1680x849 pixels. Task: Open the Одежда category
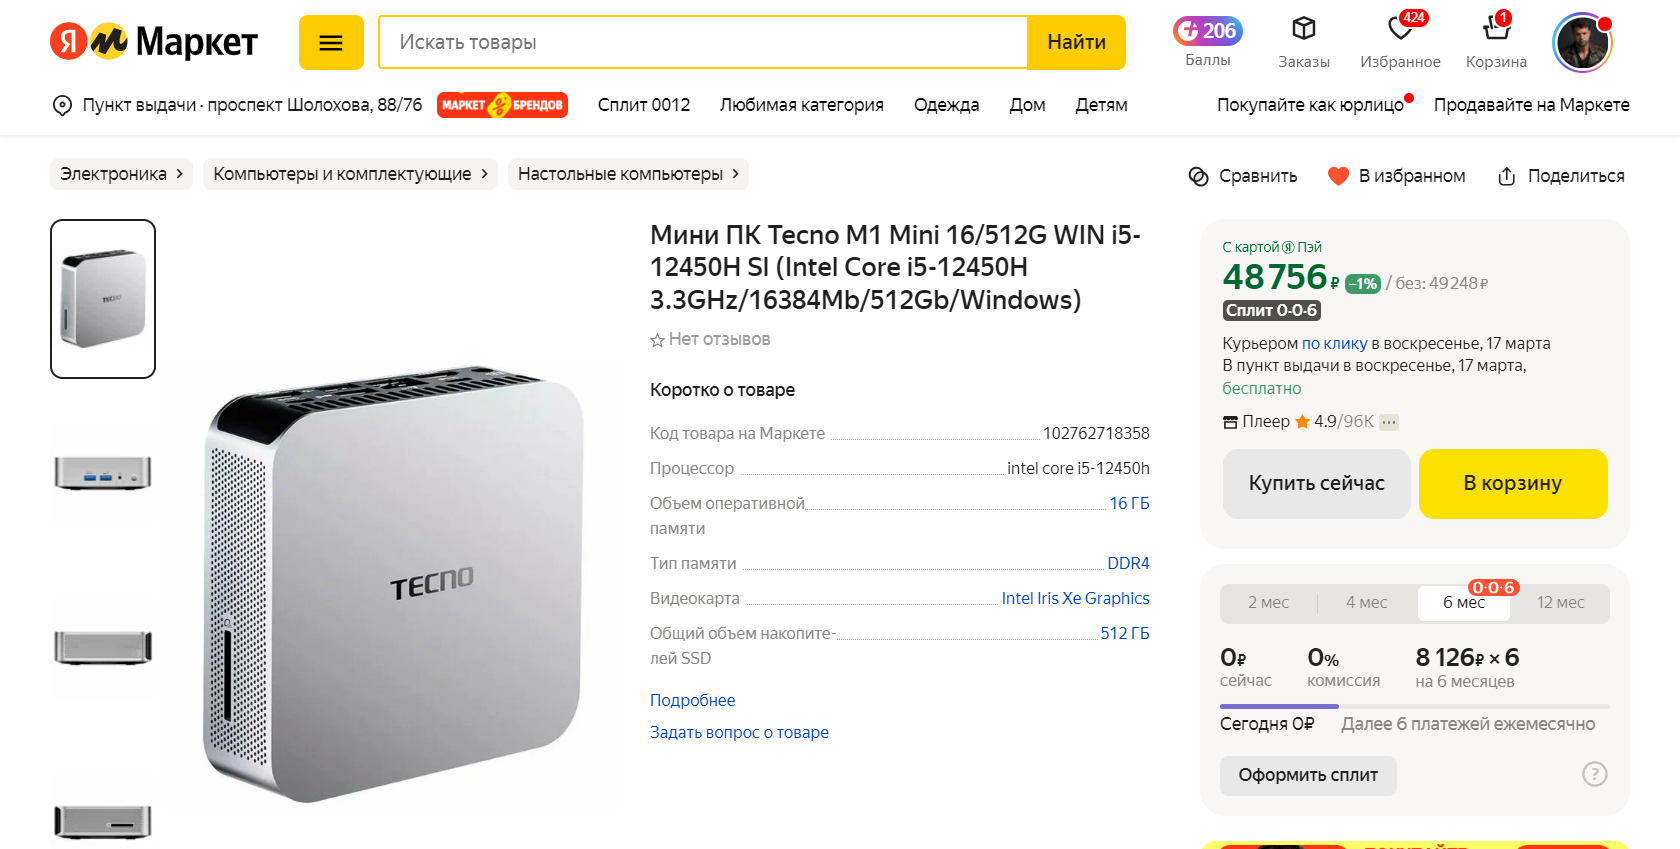[946, 104]
